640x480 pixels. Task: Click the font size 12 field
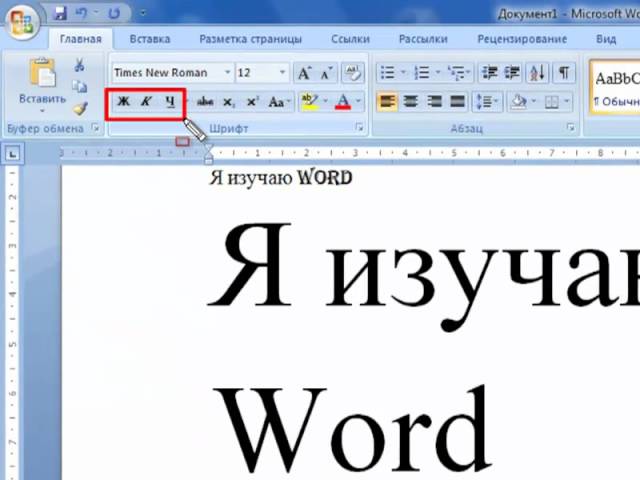[x=256, y=73]
